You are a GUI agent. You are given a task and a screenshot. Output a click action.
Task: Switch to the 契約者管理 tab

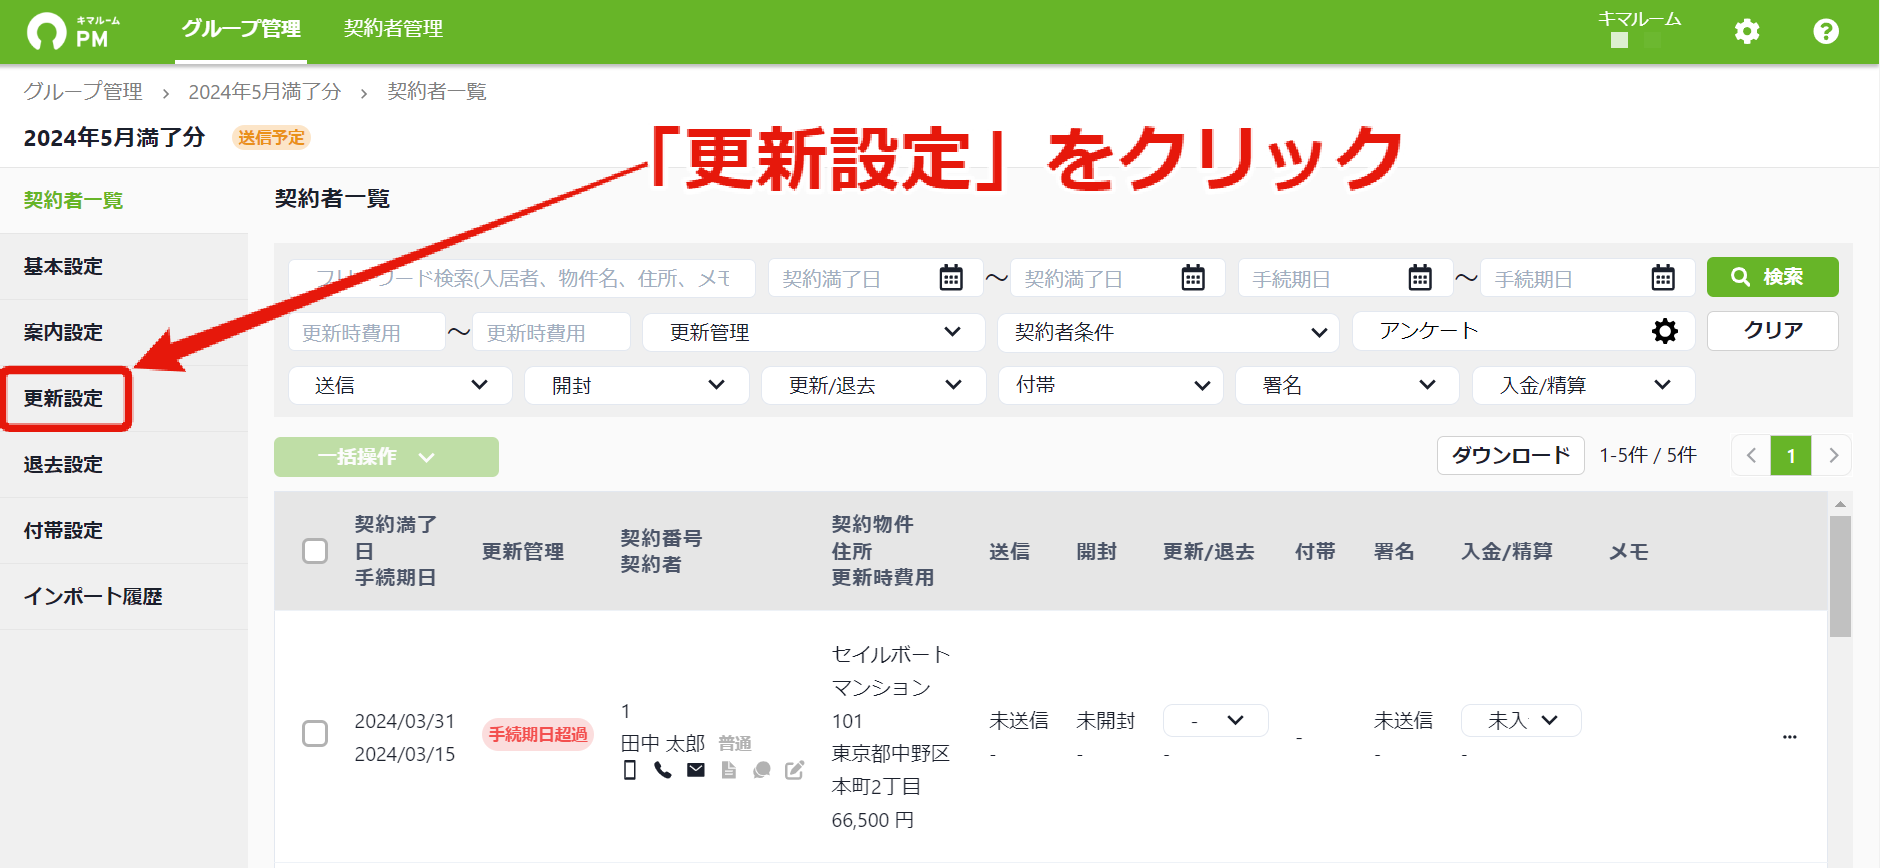(x=393, y=29)
